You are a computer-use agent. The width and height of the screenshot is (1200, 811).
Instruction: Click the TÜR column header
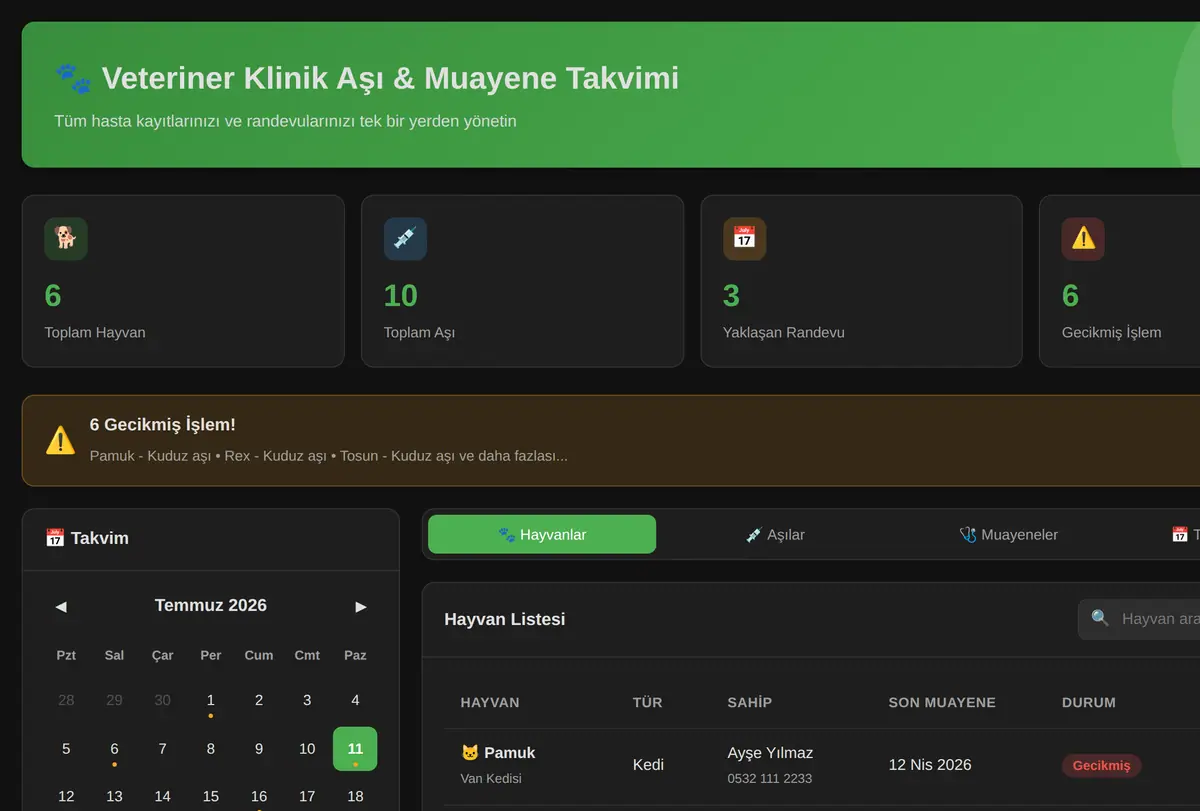[648, 703]
